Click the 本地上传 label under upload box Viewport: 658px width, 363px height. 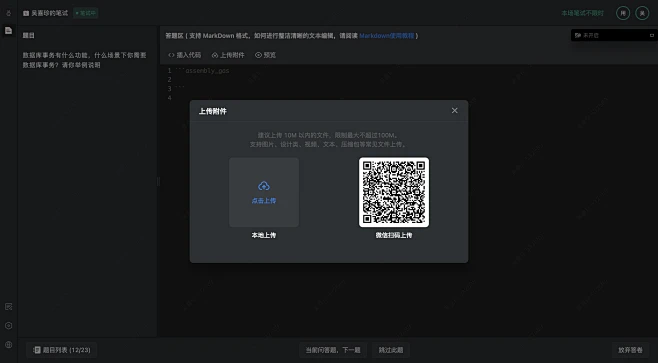(x=264, y=235)
